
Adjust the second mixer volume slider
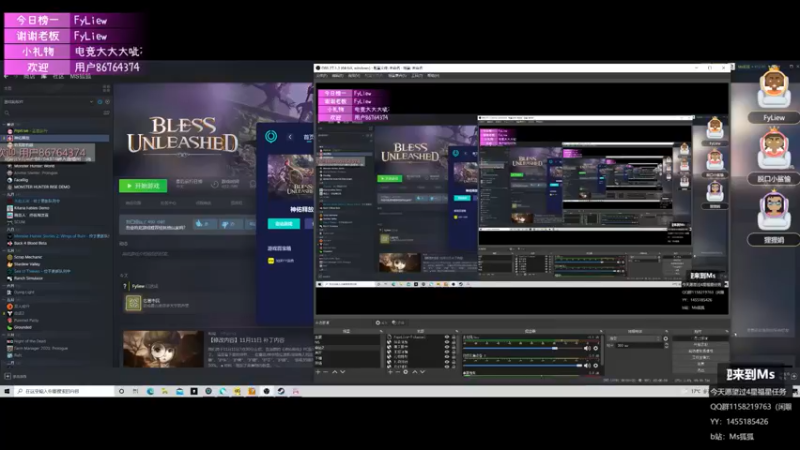(523, 366)
